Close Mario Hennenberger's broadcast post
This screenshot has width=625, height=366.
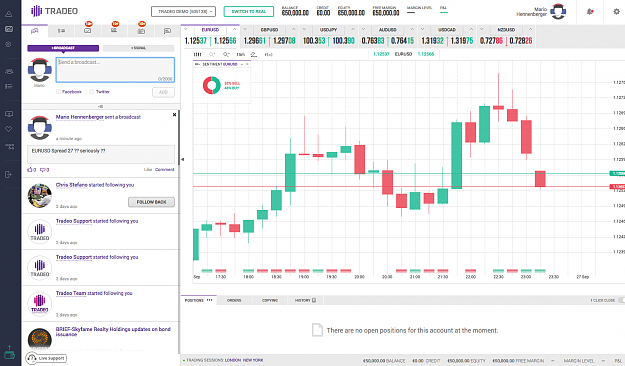[x=174, y=115]
